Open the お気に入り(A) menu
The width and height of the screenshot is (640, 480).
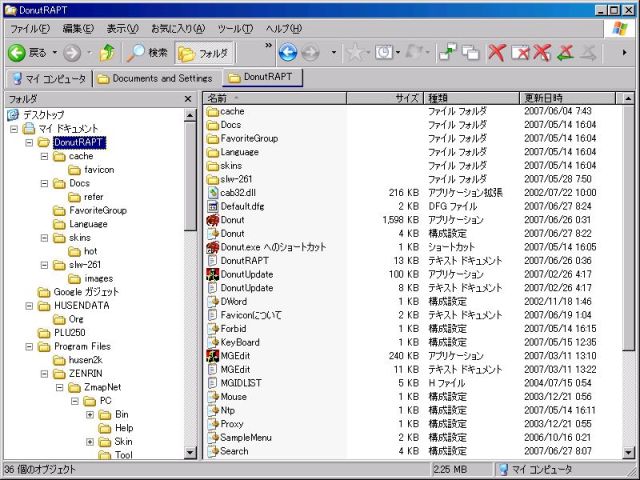pyautogui.click(x=178, y=29)
